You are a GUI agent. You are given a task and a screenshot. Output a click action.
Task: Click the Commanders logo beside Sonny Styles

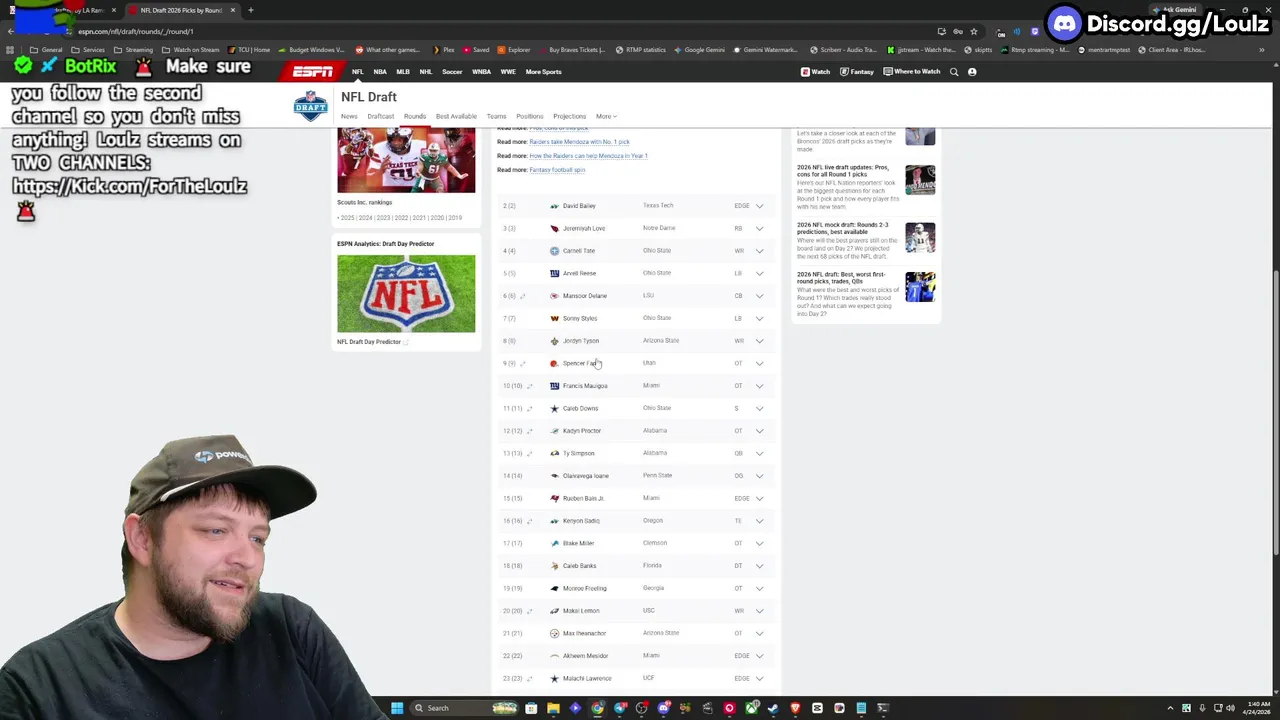[x=554, y=318]
